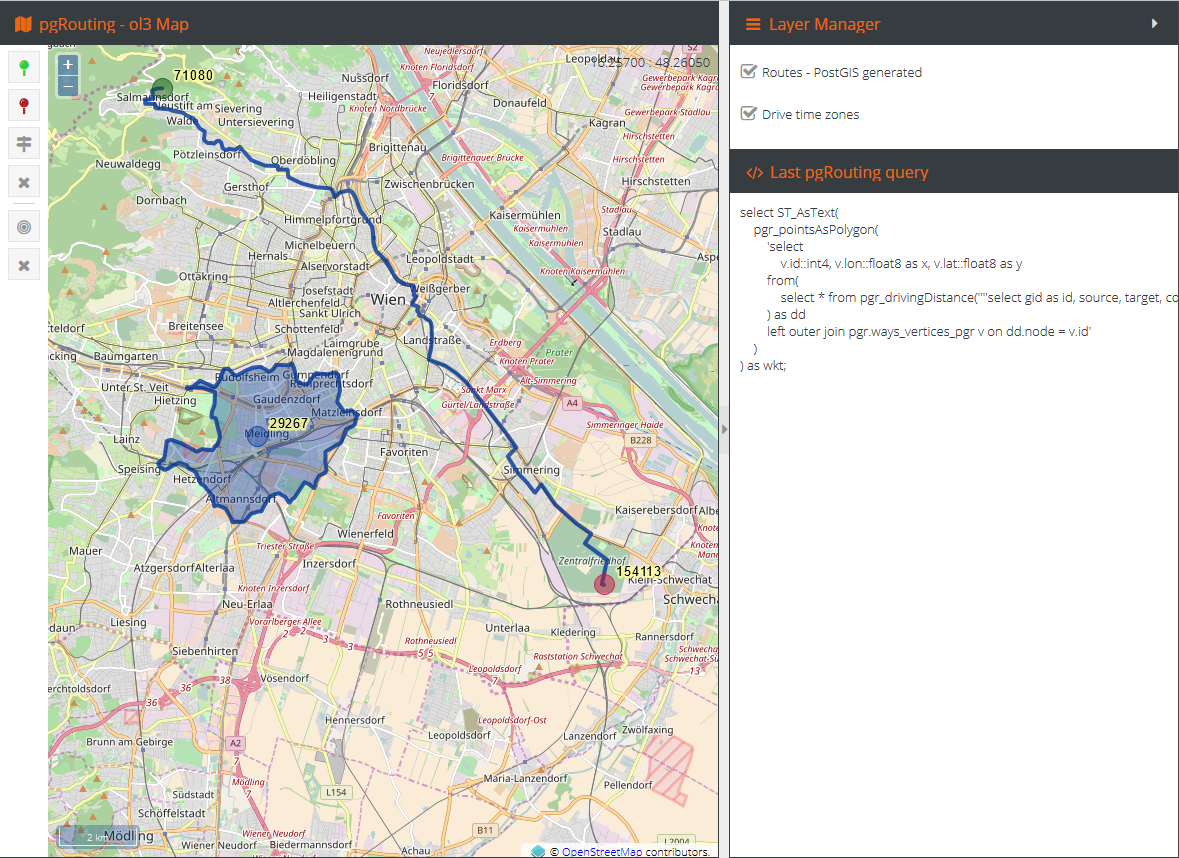Collapse the Layer Manager panel arrow
This screenshot has width=1179, height=858.
[1155, 23]
